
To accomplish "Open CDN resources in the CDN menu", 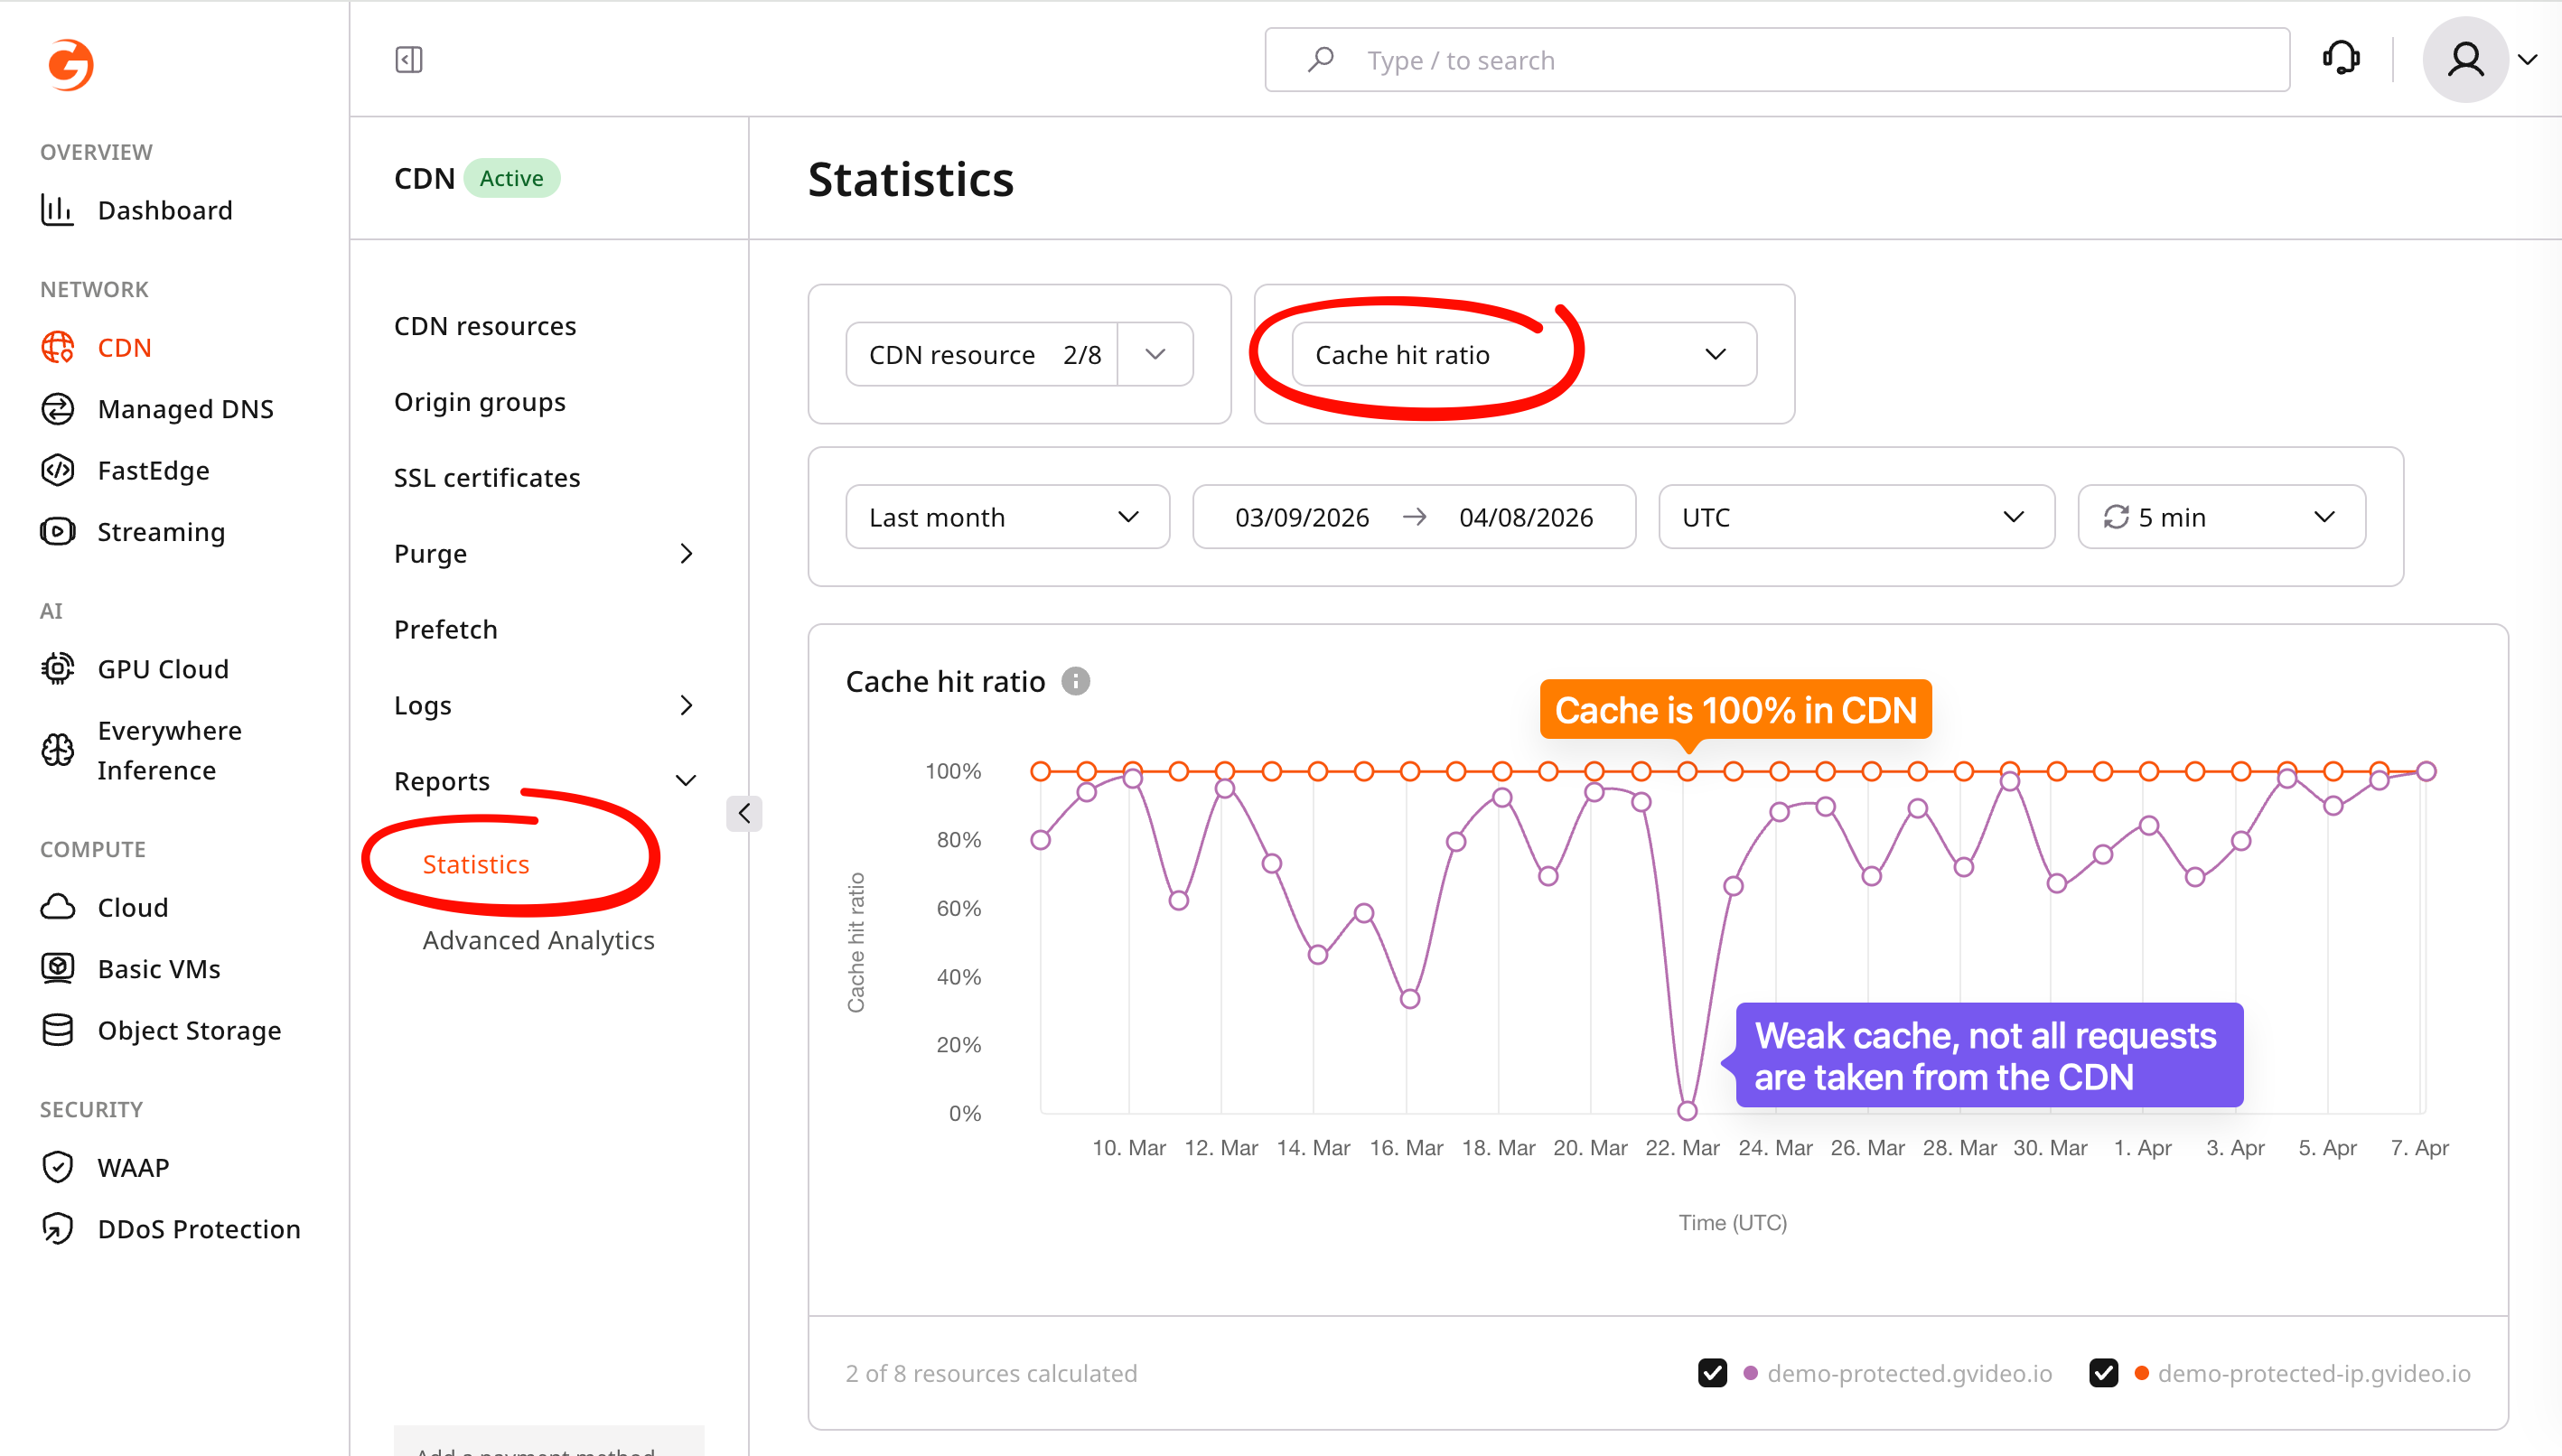I will (x=484, y=325).
